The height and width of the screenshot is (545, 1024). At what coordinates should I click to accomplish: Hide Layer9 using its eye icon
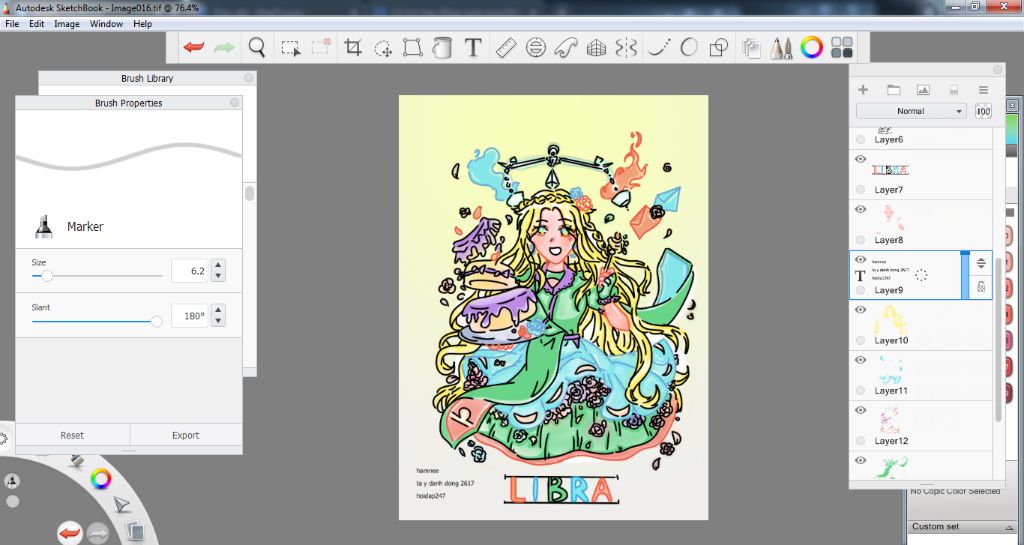[860, 260]
